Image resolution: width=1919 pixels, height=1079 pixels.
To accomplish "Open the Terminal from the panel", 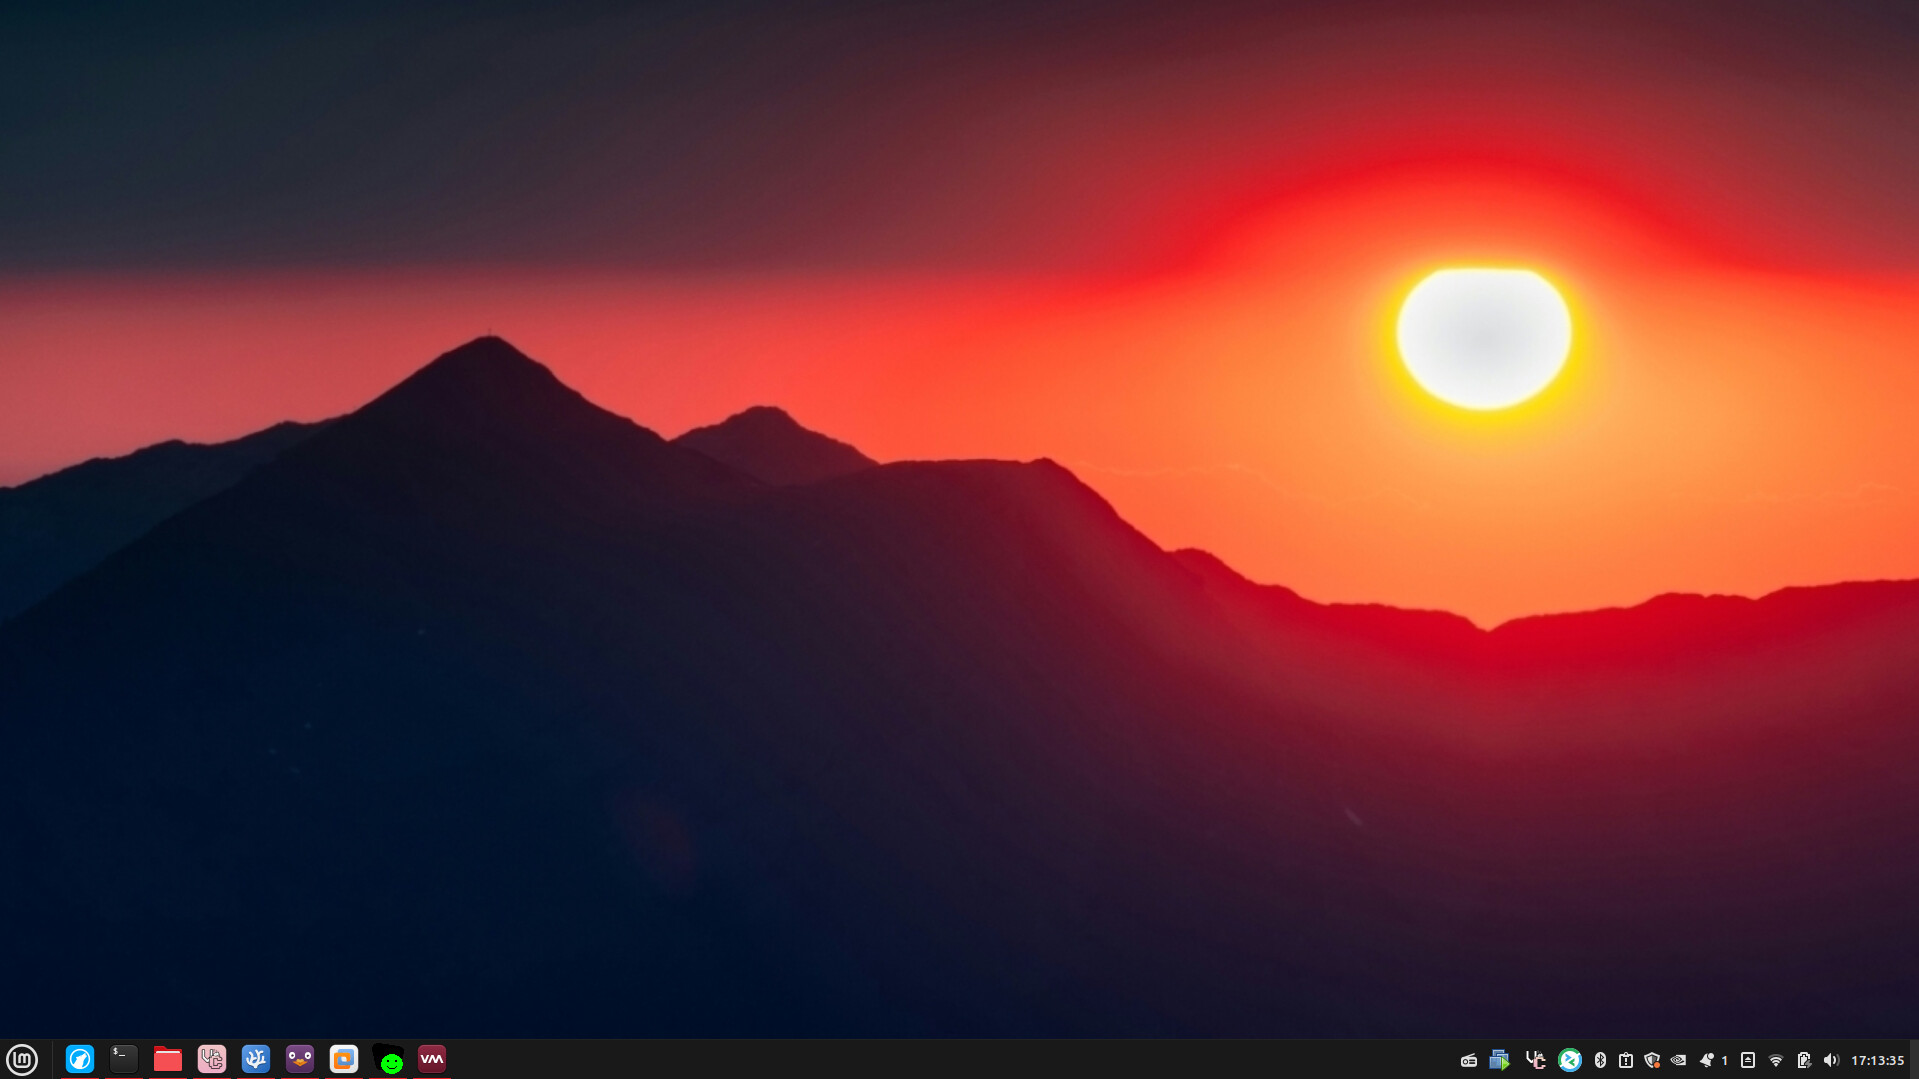I will coord(124,1059).
